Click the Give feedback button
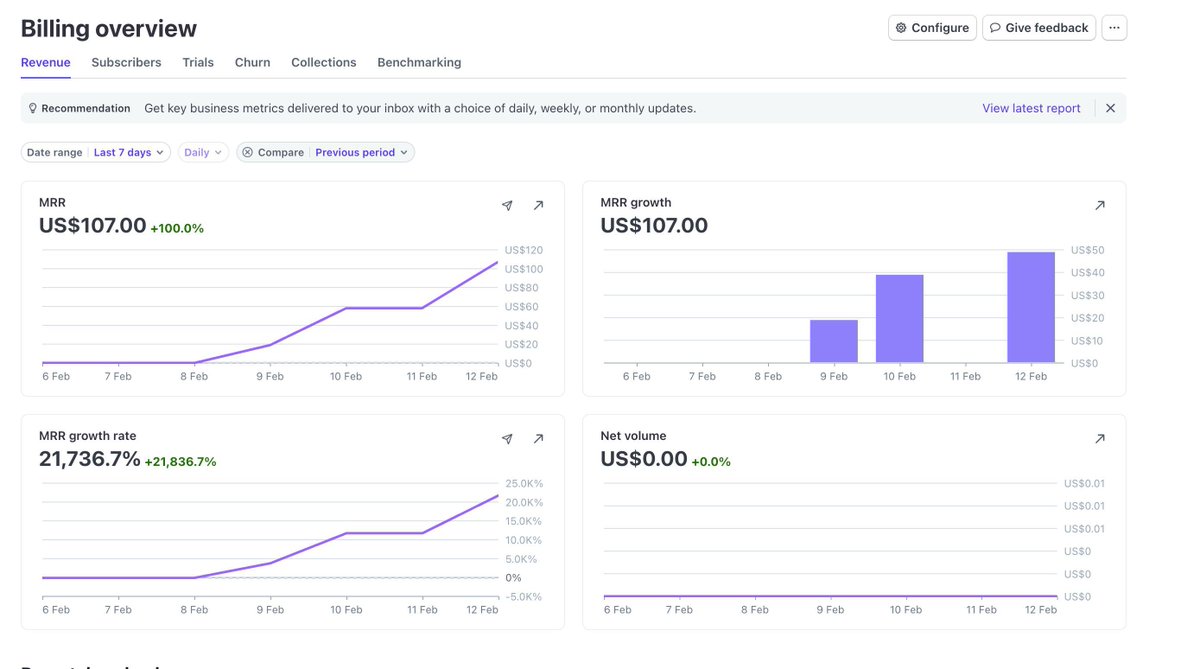This screenshot has width=1200, height=669. 1039,28
